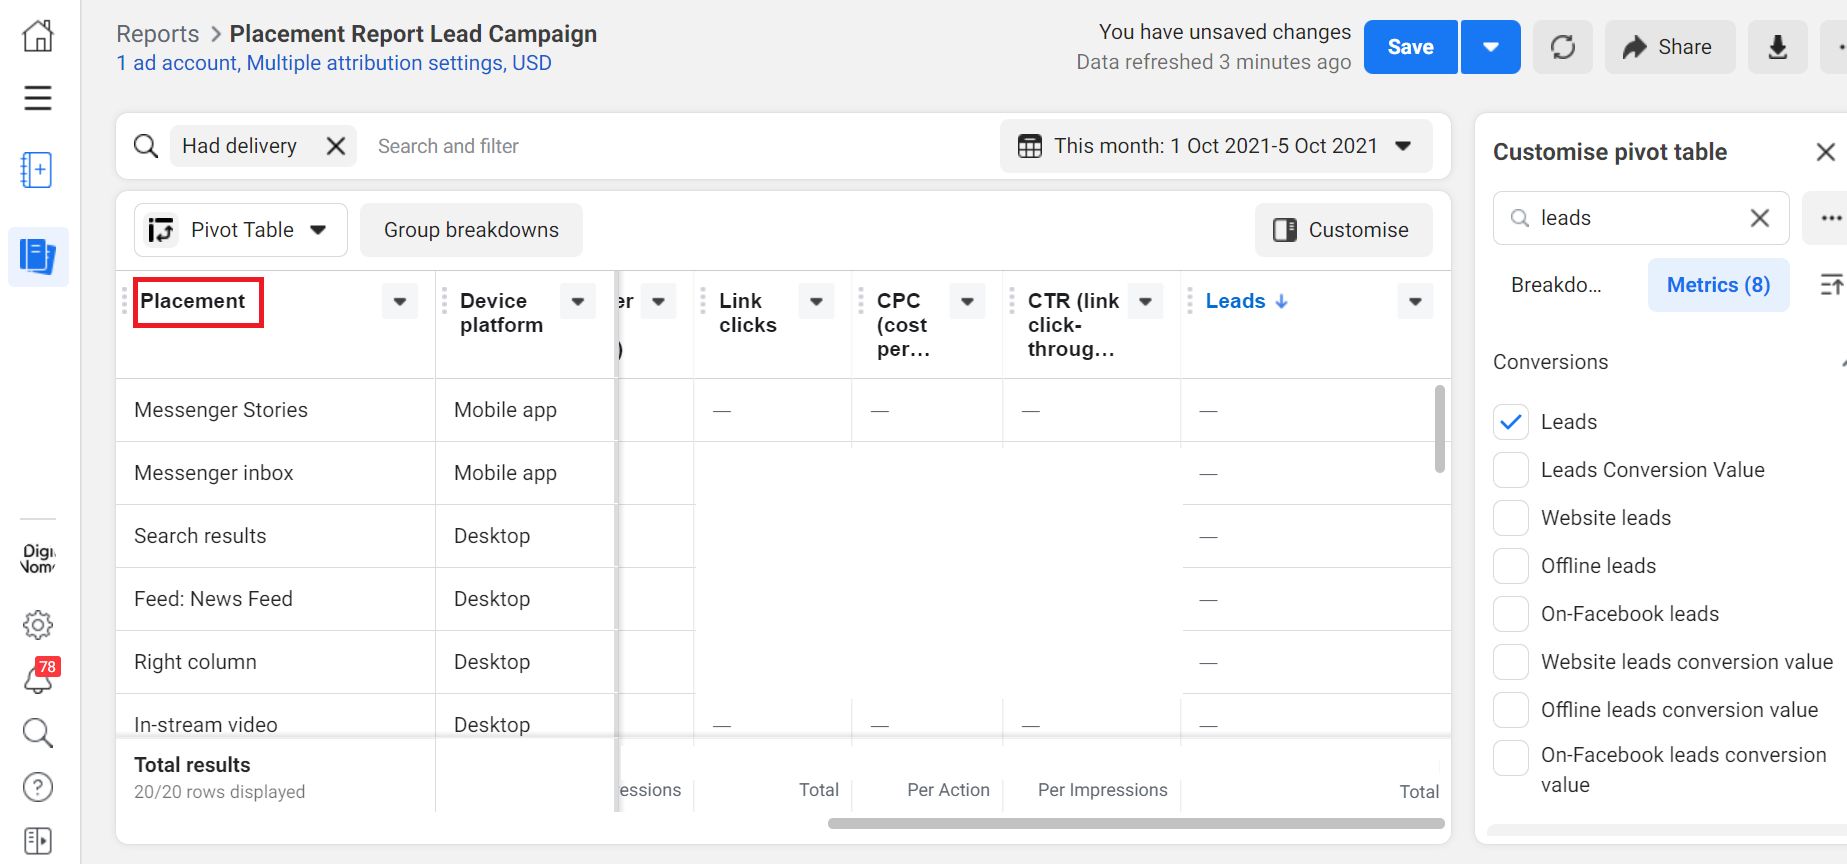Switch to the Metrics (8) tab
The height and width of the screenshot is (864, 1847).
1718,285
